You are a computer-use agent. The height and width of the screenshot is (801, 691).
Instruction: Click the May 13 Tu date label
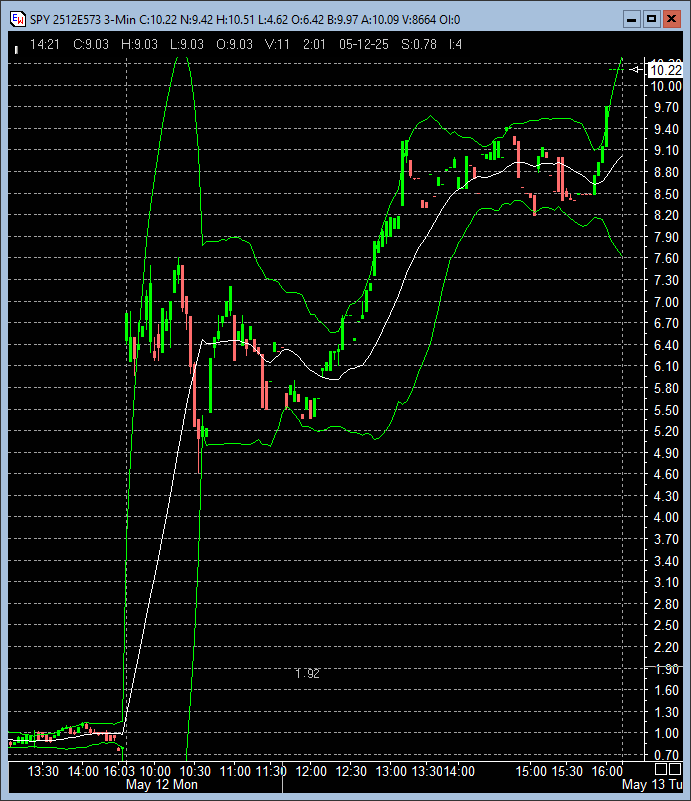652,785
